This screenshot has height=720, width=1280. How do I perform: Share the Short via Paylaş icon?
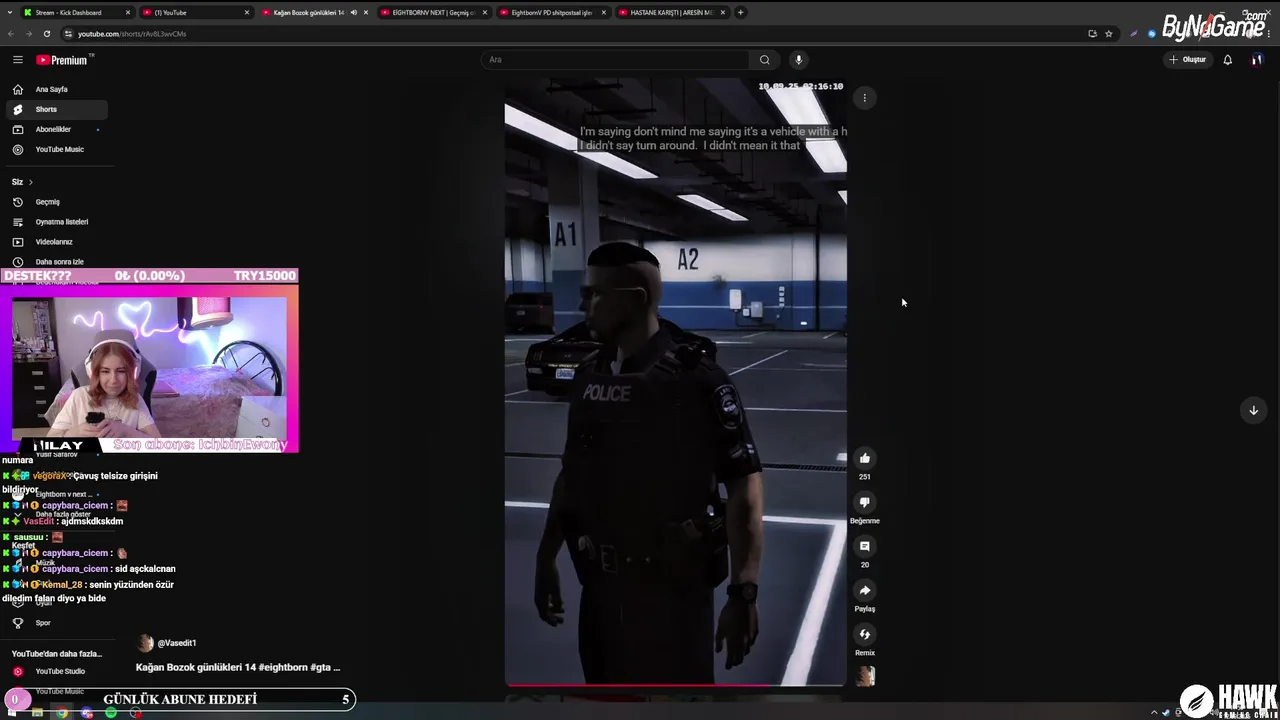tap(865, 590)
